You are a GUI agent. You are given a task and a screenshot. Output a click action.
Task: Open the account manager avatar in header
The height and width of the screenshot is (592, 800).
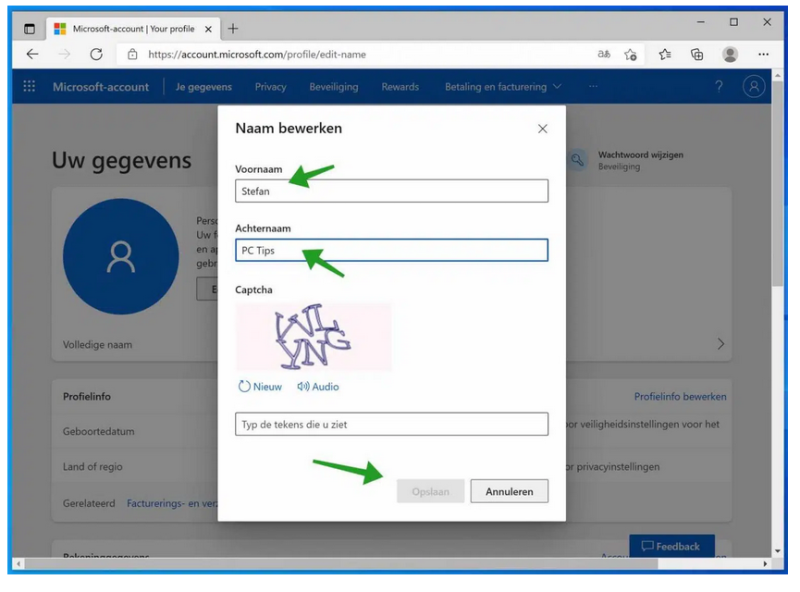(x=754, y=86)
